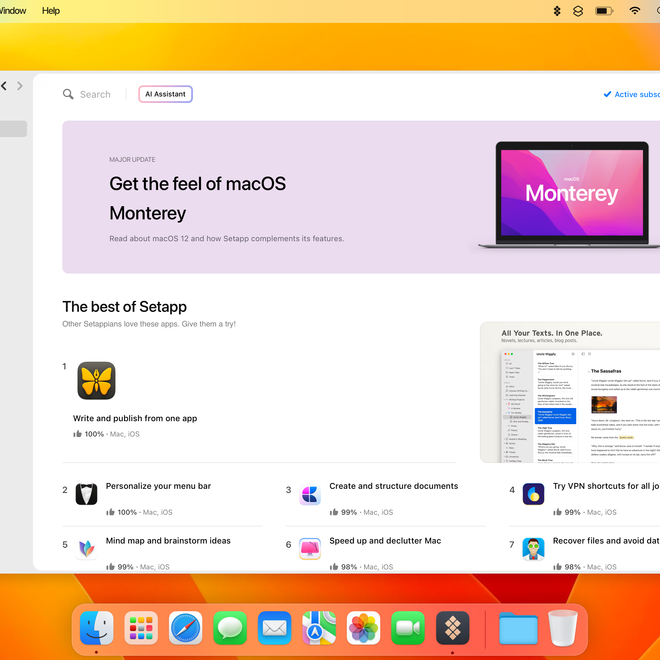Open the macOS Monterey update banner
660x660 pixels.
tap(361, 197)
